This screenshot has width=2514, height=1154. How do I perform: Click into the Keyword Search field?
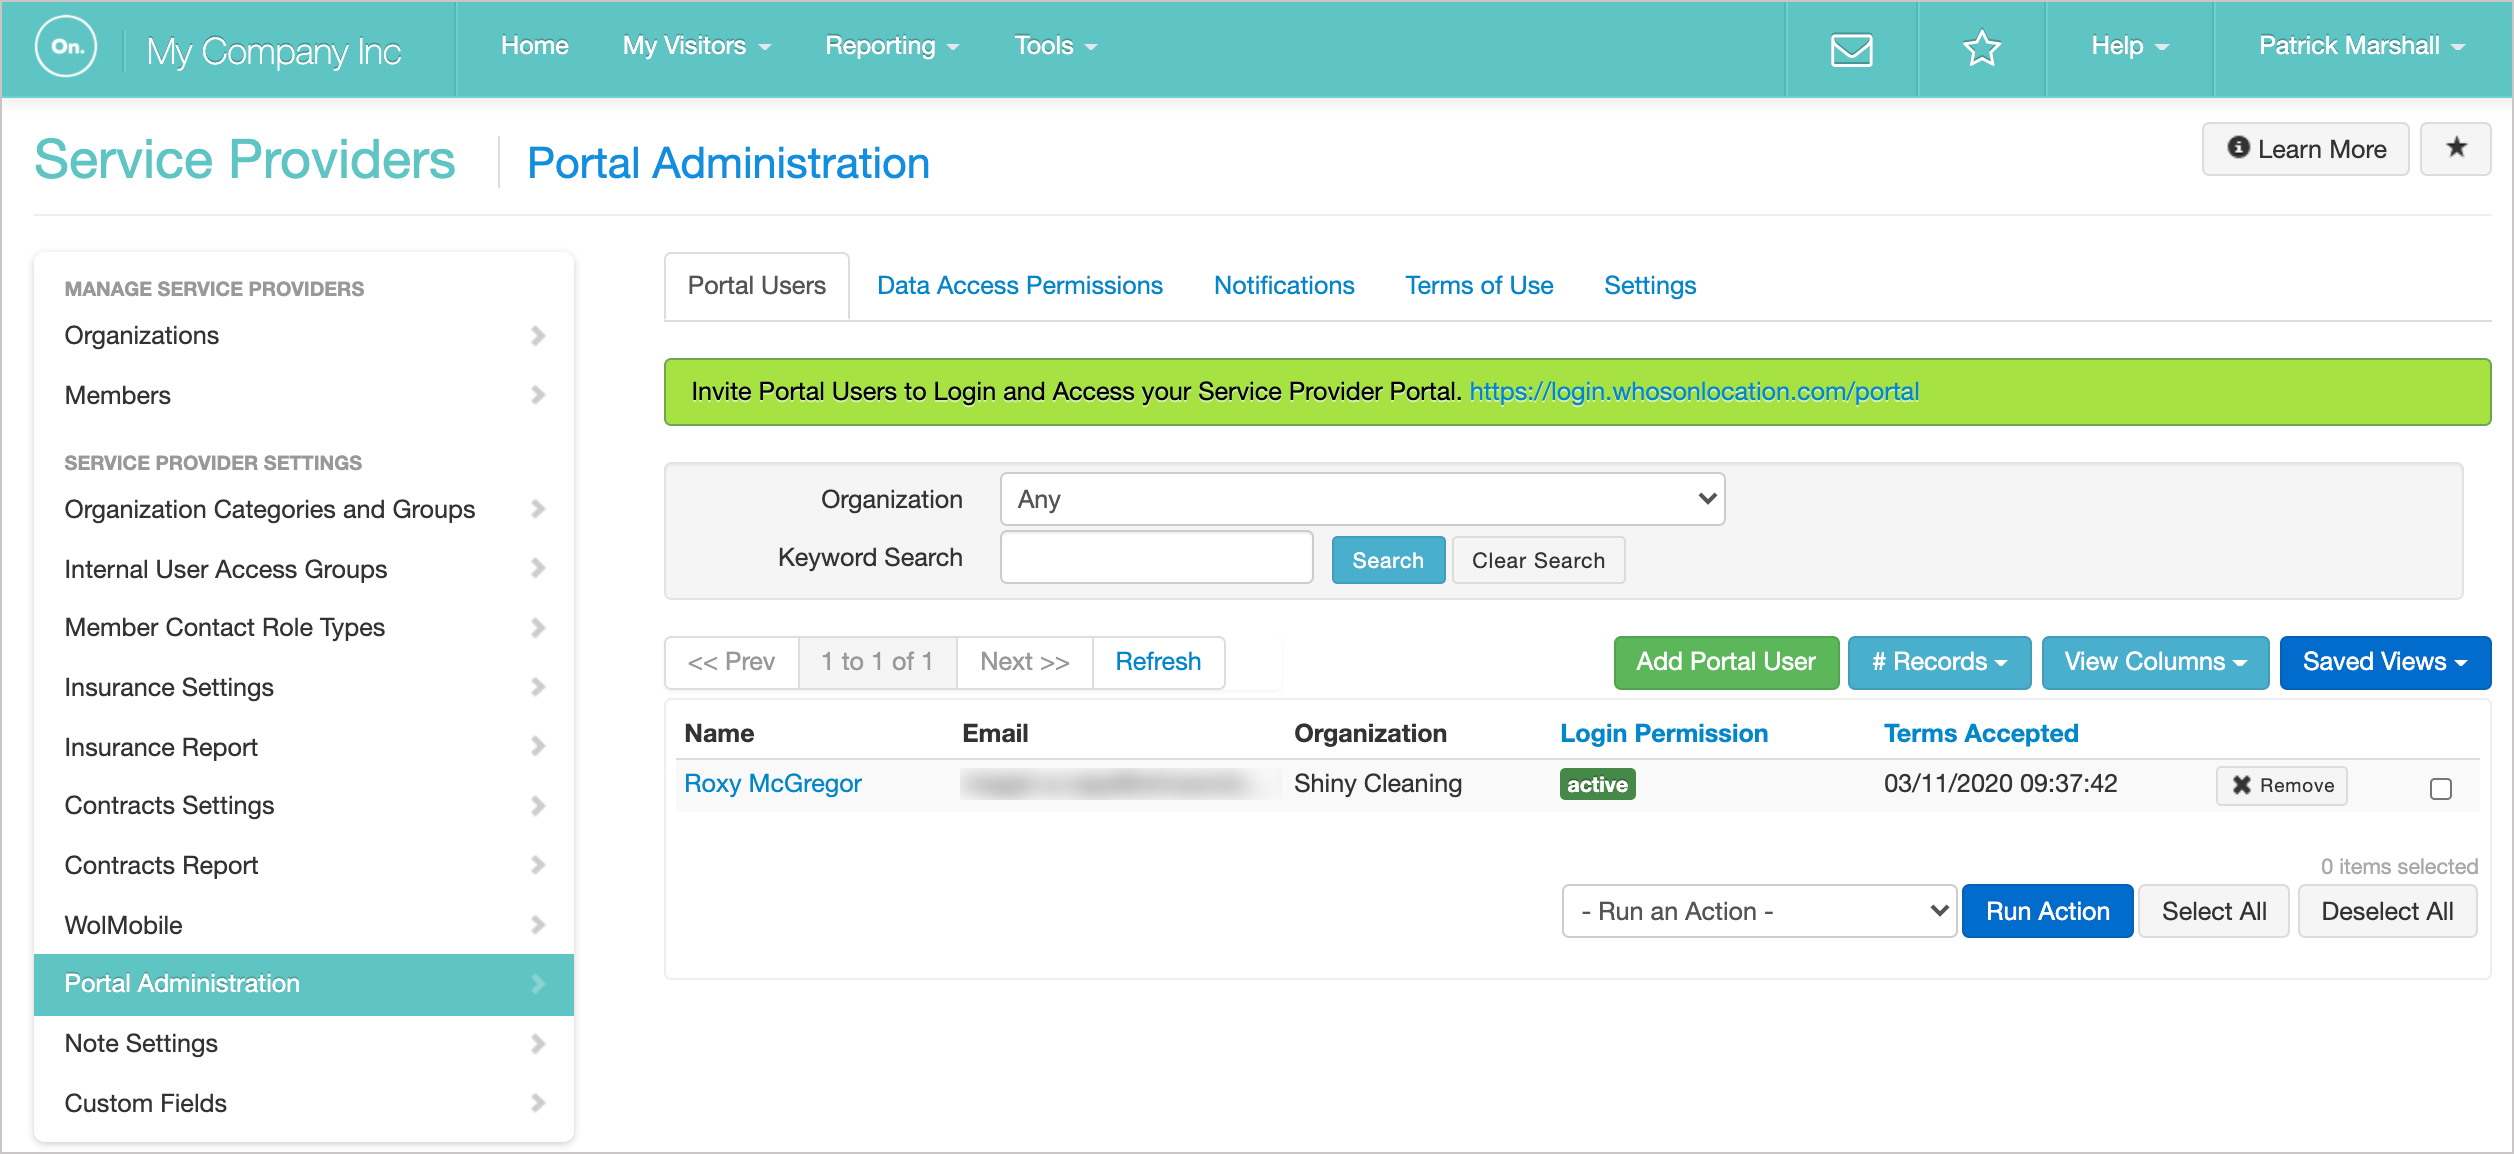point(1156,558)
